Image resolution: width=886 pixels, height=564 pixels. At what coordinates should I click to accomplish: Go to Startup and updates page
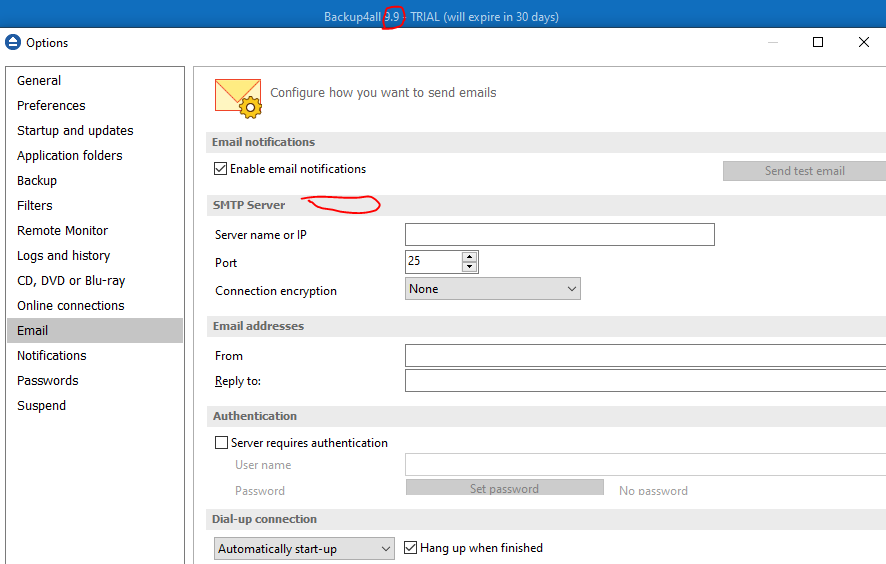pos(95,131)
